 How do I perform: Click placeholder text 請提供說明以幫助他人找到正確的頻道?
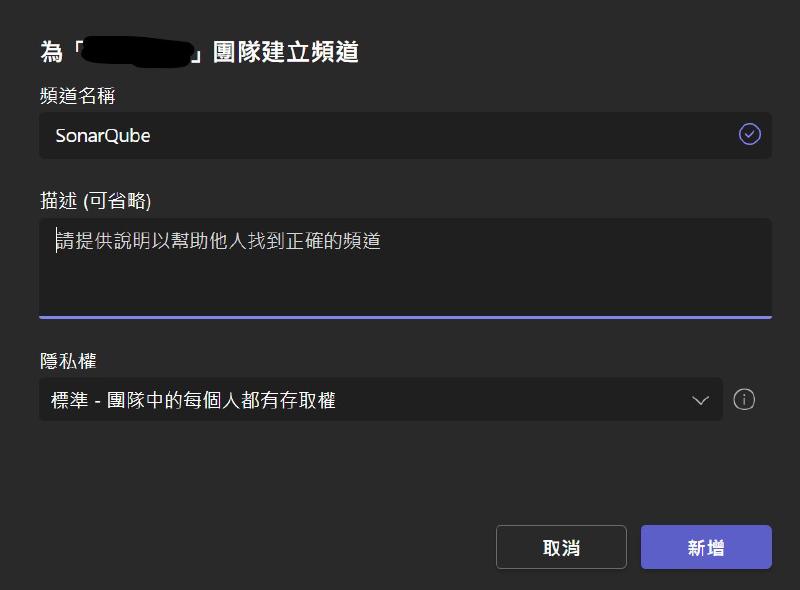coord(218,241)
